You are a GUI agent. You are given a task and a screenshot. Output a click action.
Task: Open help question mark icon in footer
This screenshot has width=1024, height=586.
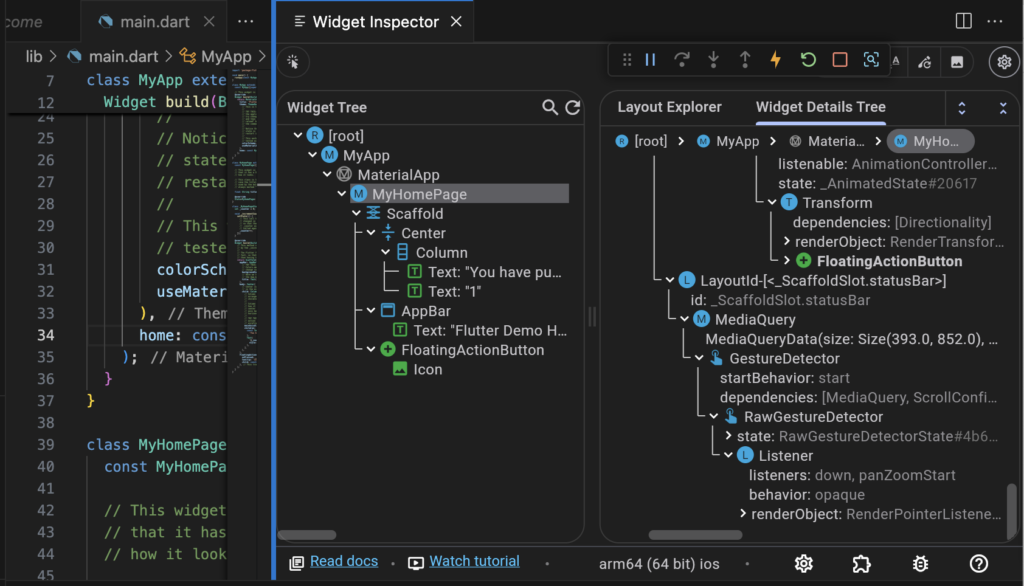point(979,563)
